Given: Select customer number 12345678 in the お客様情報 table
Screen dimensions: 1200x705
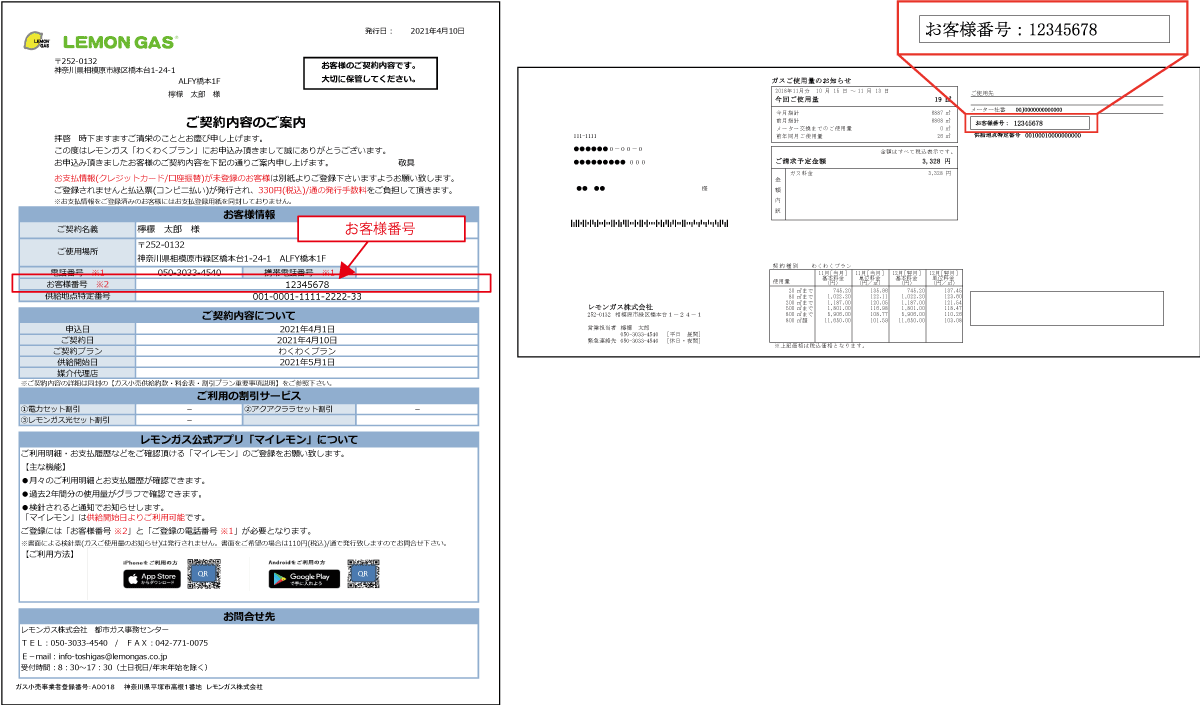Looking at the screenshot, I should (x=307, y=285).
